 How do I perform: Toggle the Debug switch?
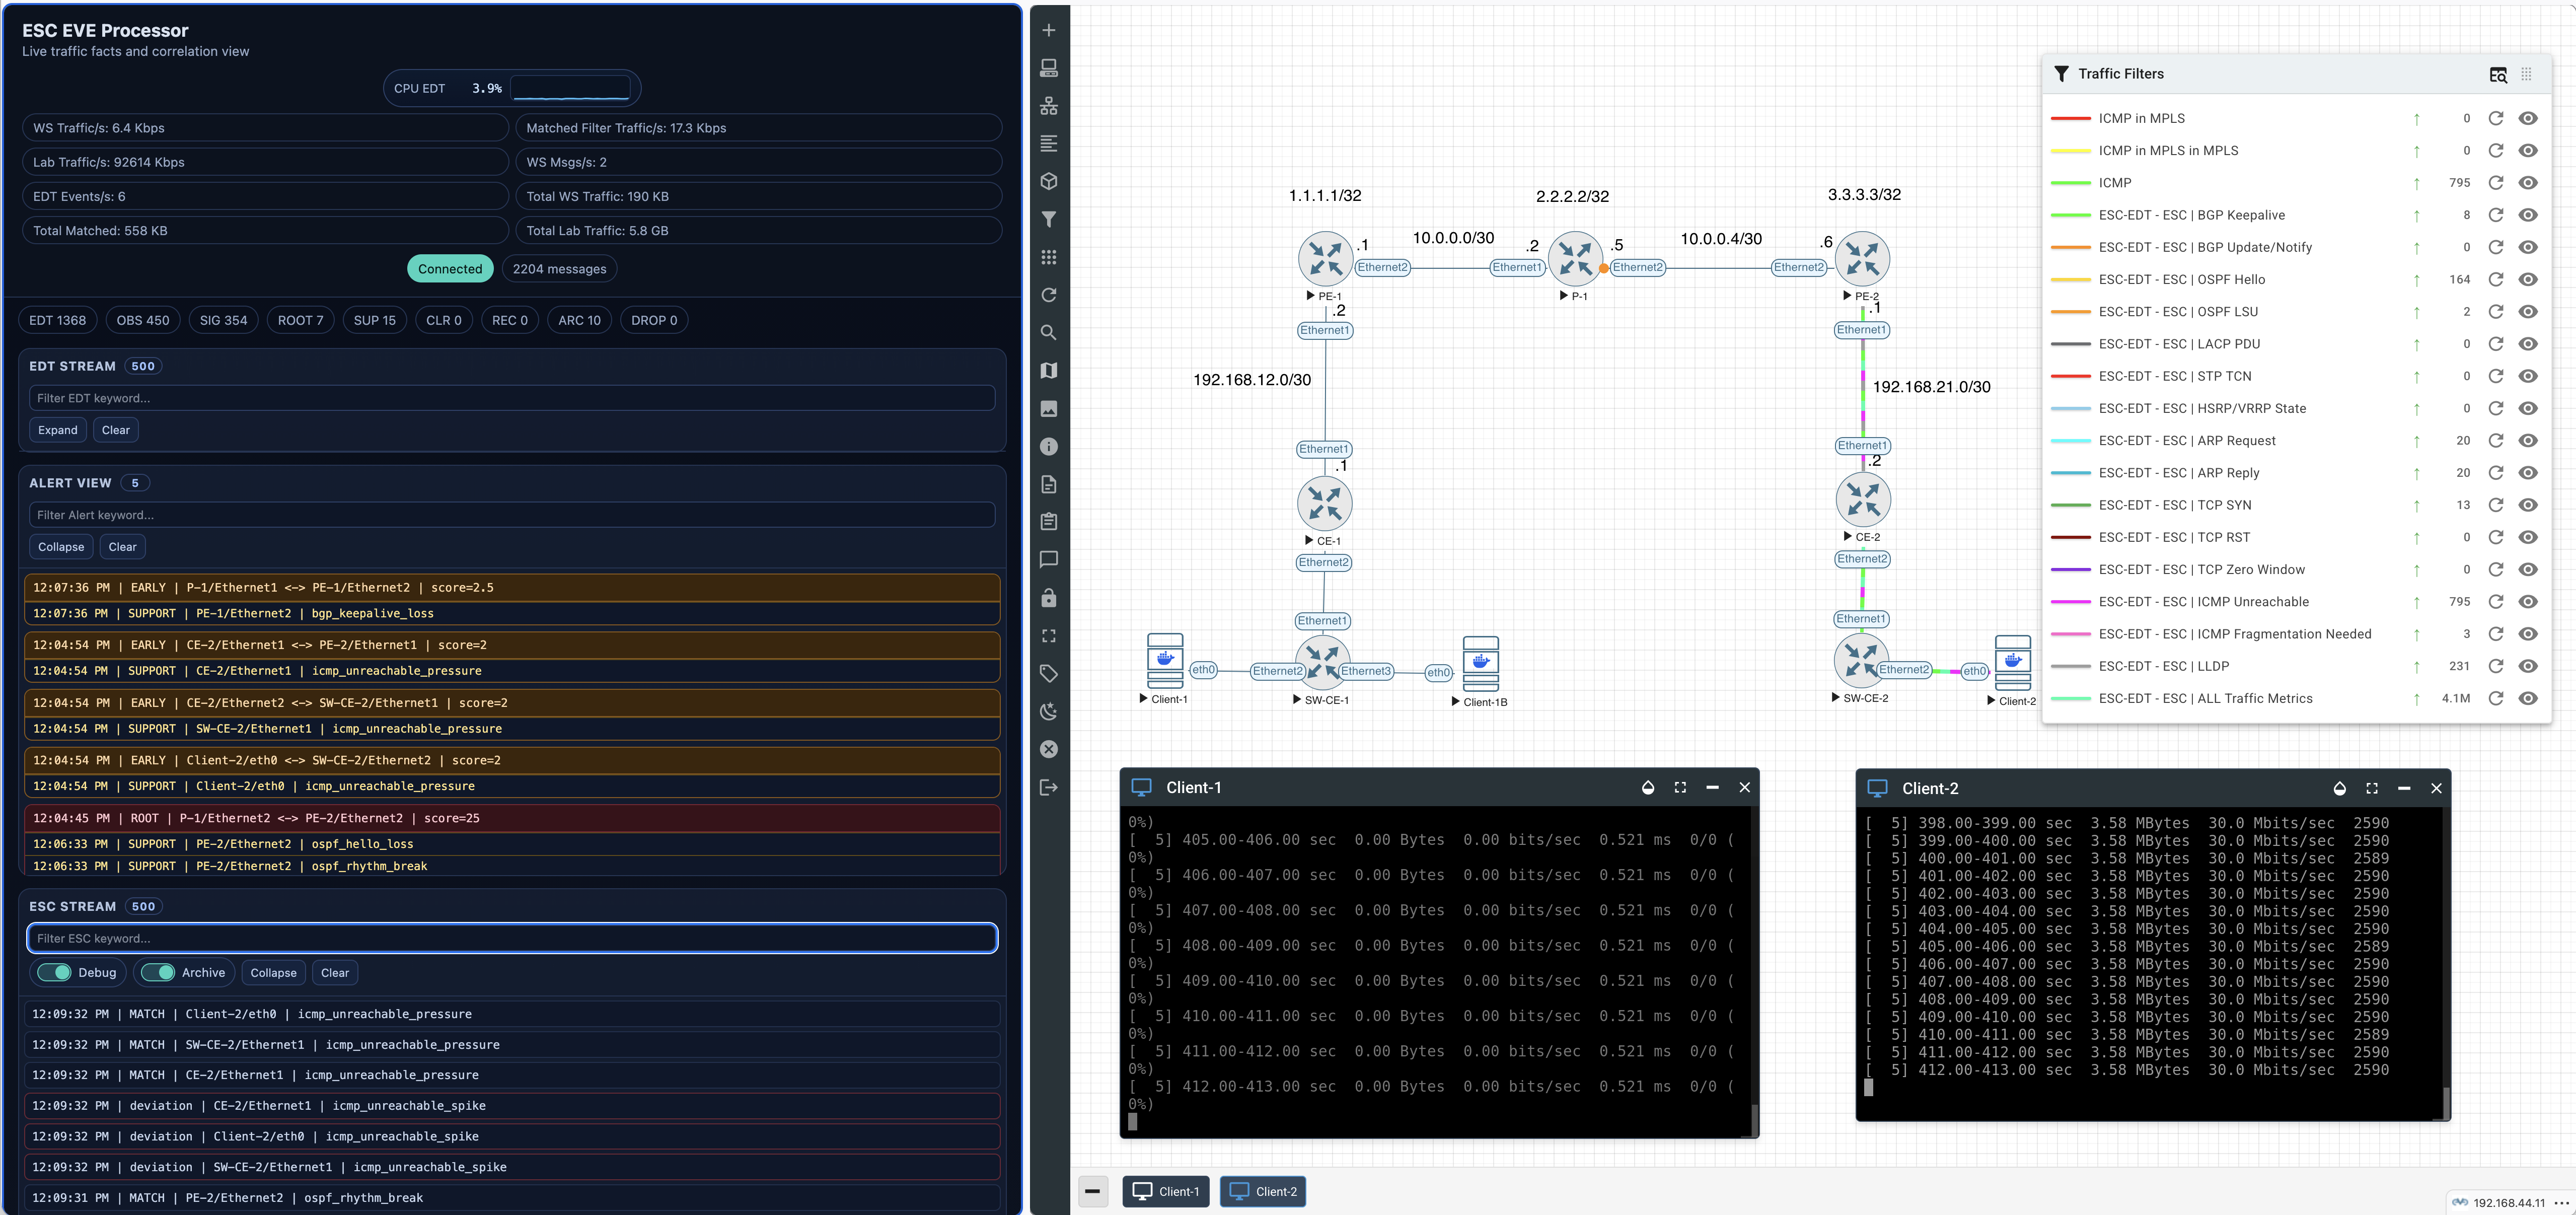(55, 973)
